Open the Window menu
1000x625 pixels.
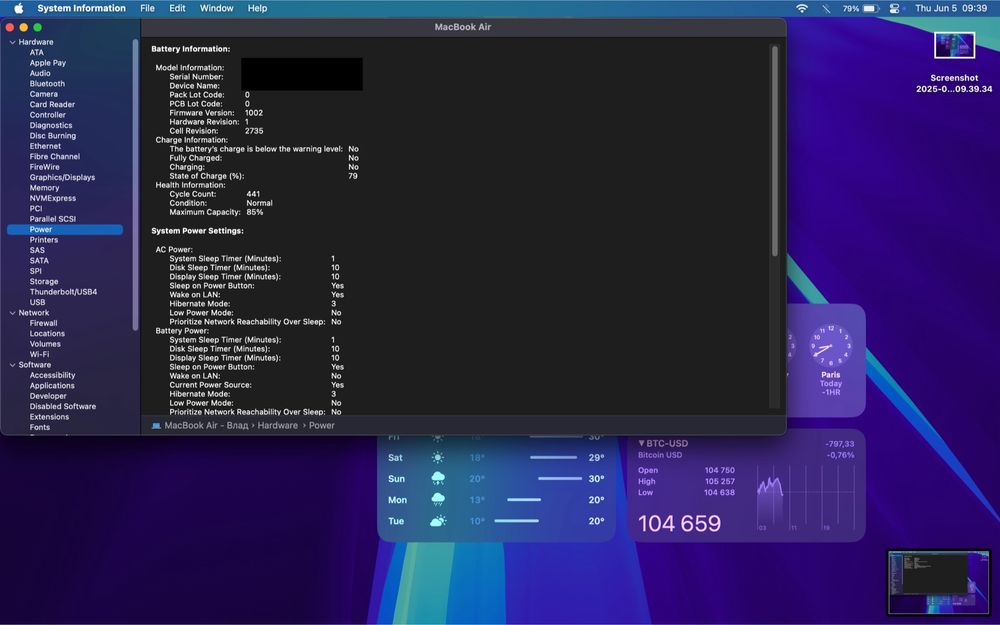point(216,8)
